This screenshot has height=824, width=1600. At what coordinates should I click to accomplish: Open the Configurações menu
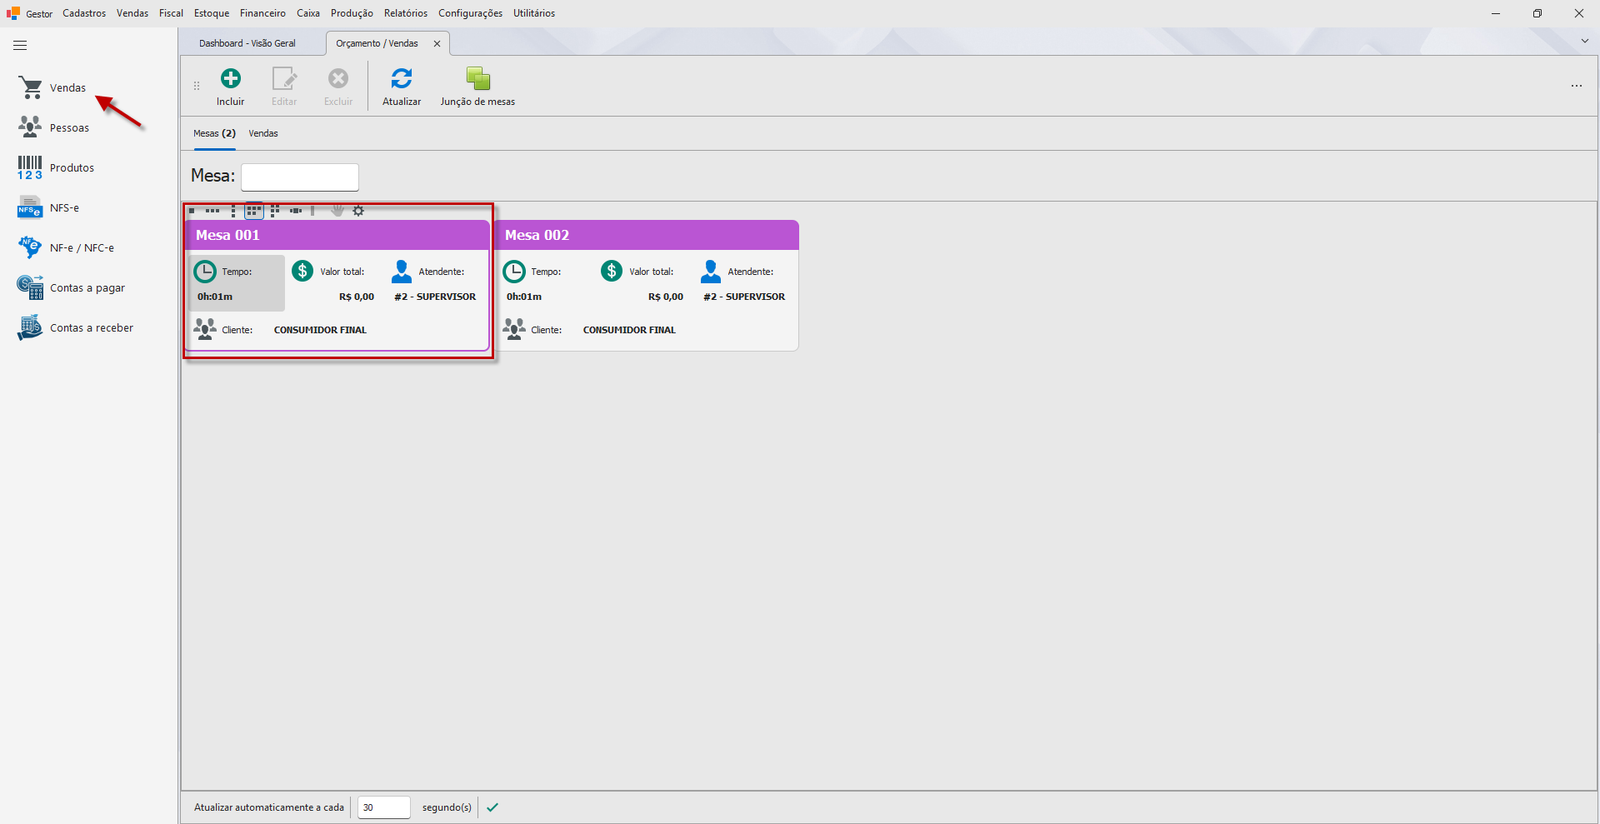tap(470, 13)
